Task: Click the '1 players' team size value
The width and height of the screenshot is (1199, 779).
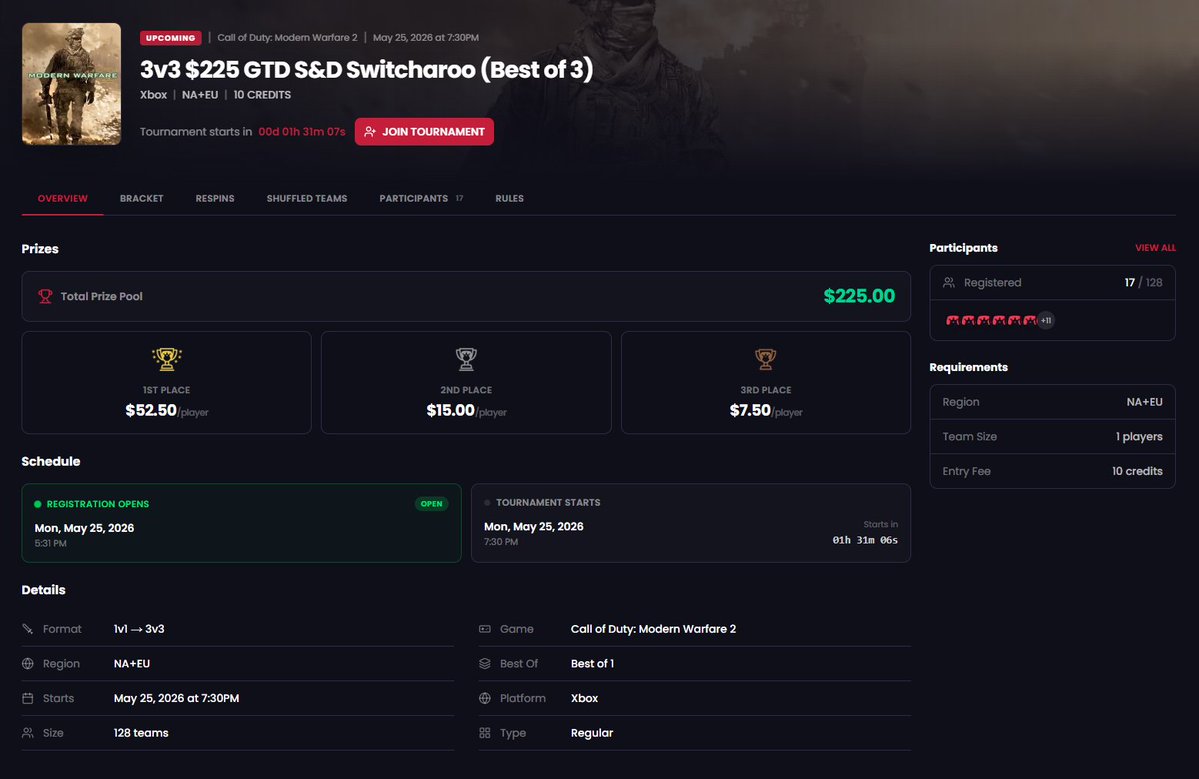Action: click(1139, 437)
